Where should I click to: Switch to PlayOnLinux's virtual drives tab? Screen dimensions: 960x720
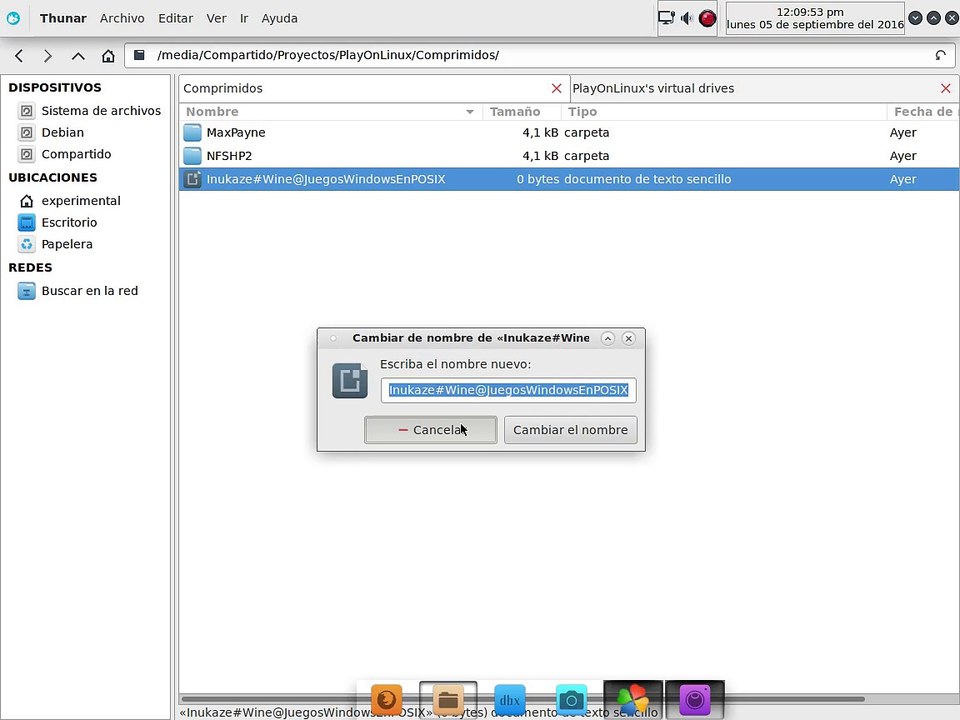pos(753,88)
